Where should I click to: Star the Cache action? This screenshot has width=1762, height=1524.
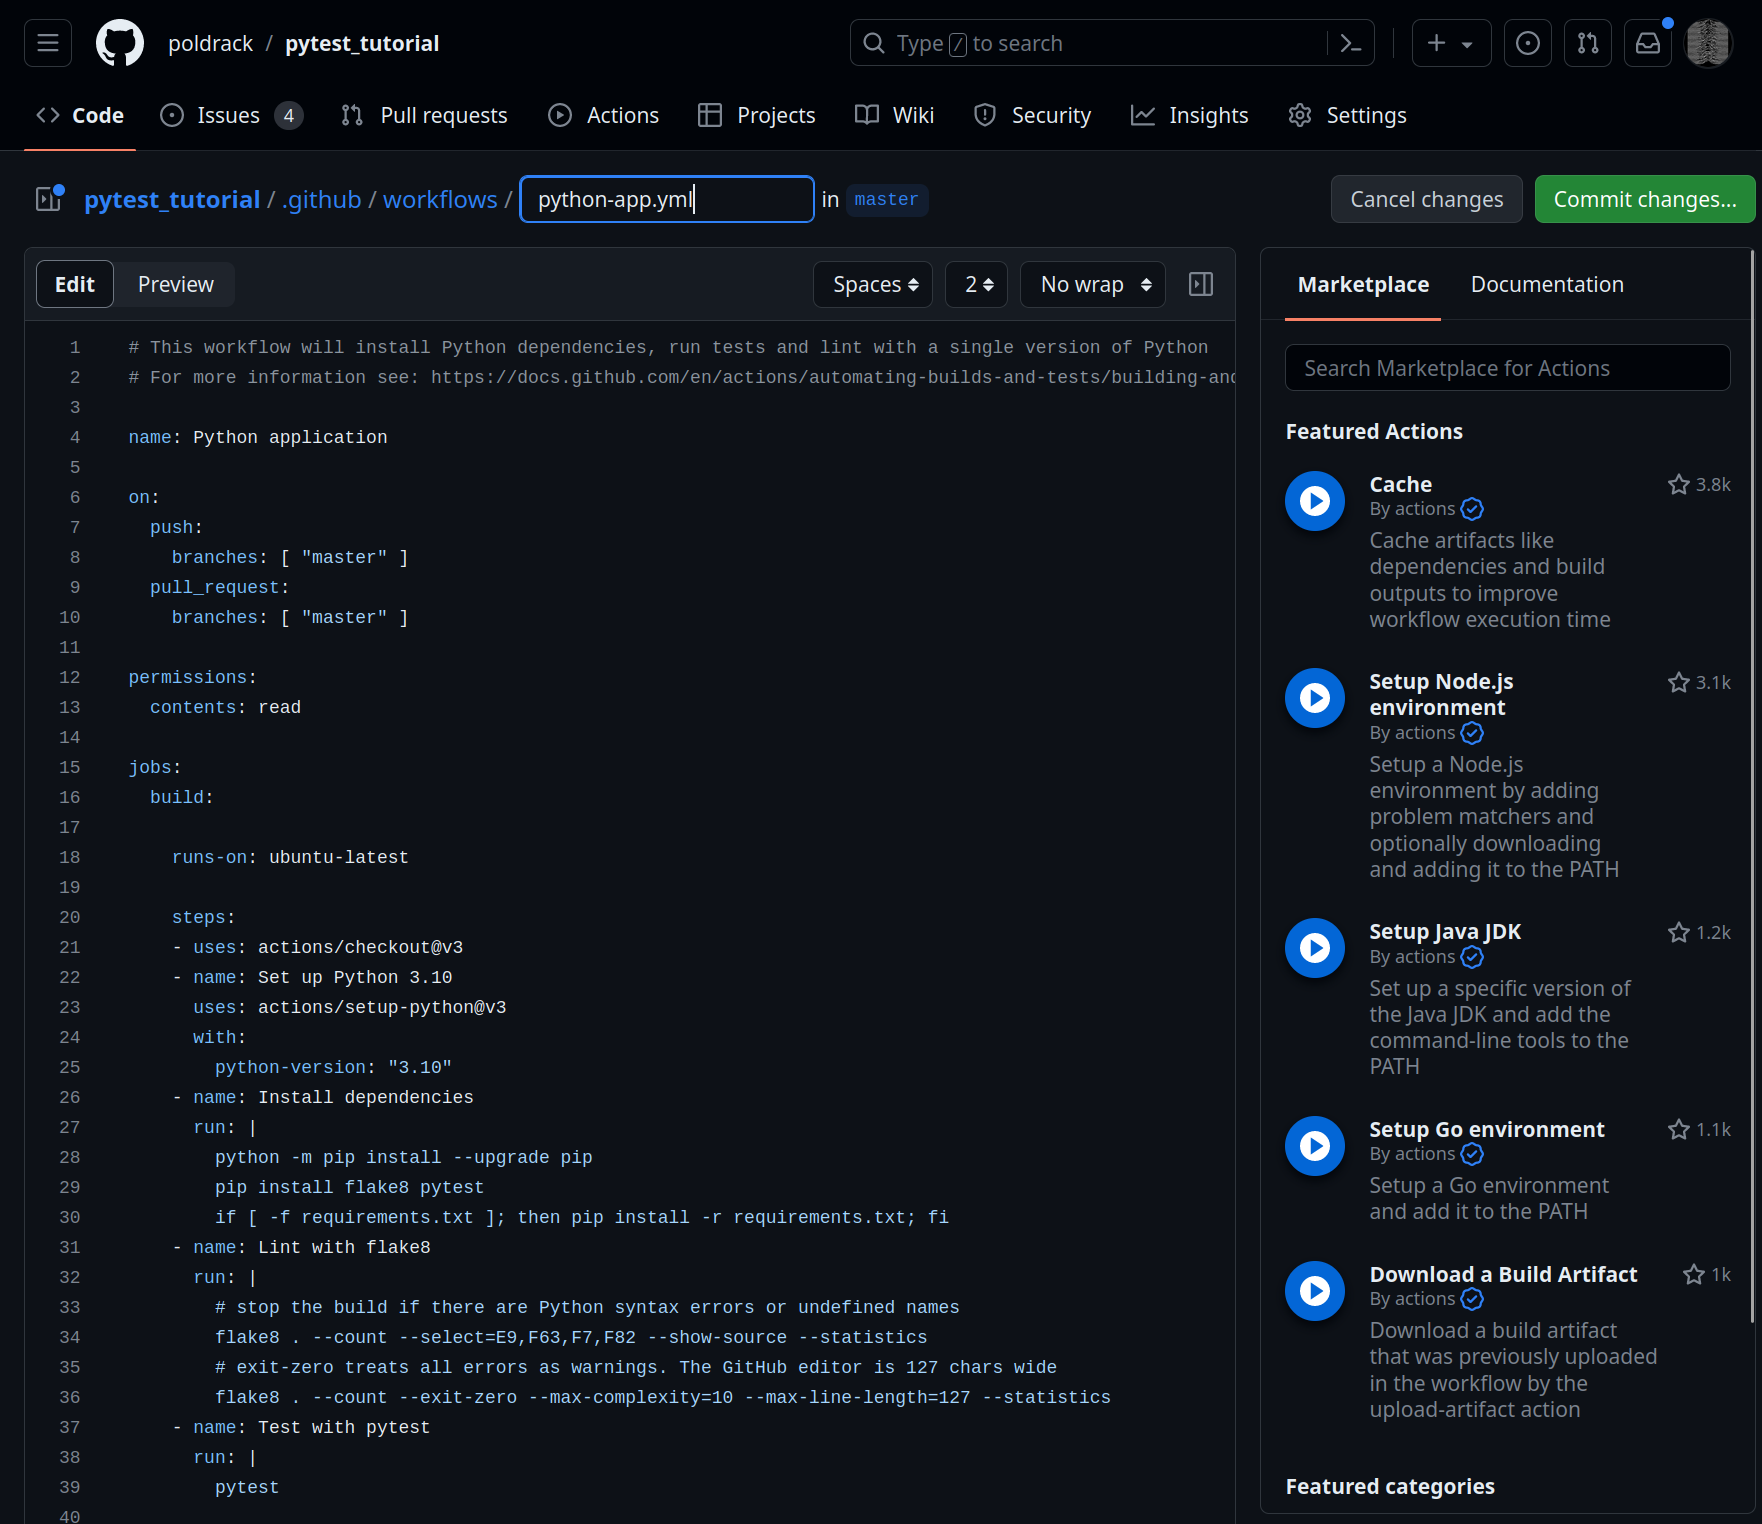click(1678, 485)
